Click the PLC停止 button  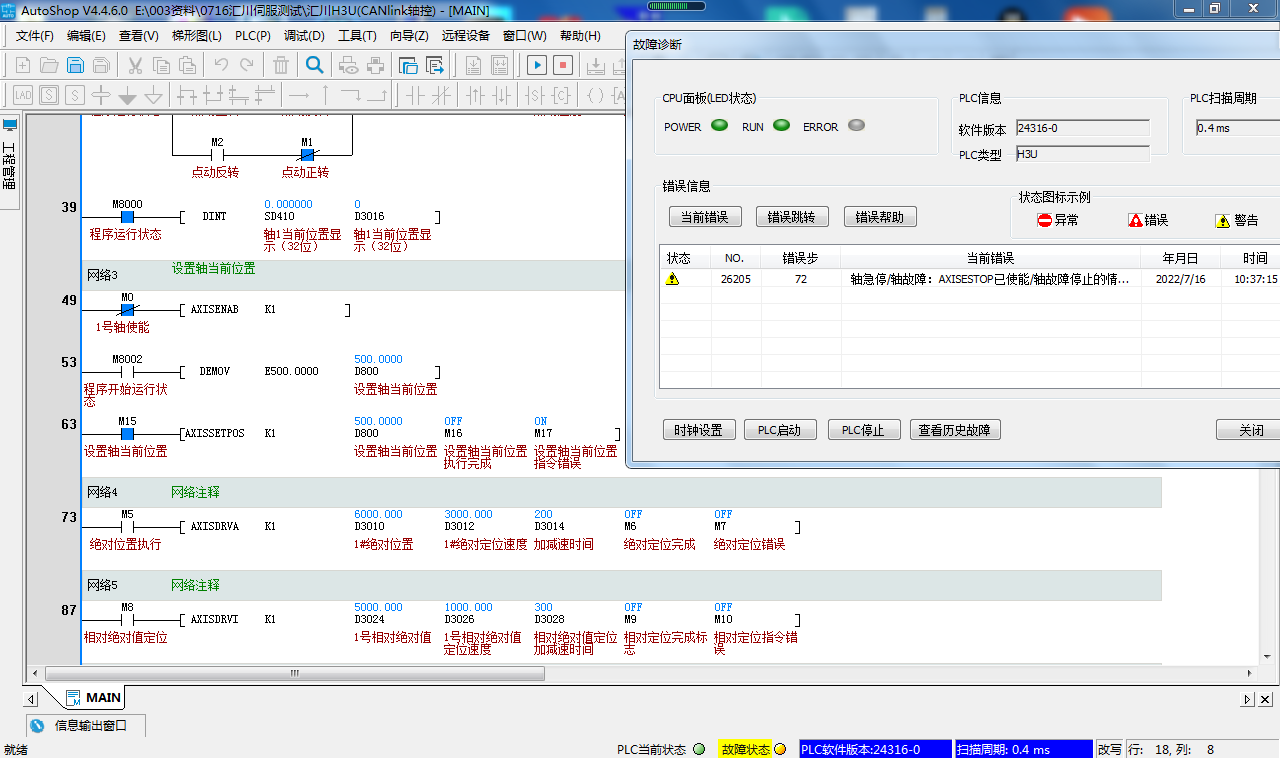(864, 430)
